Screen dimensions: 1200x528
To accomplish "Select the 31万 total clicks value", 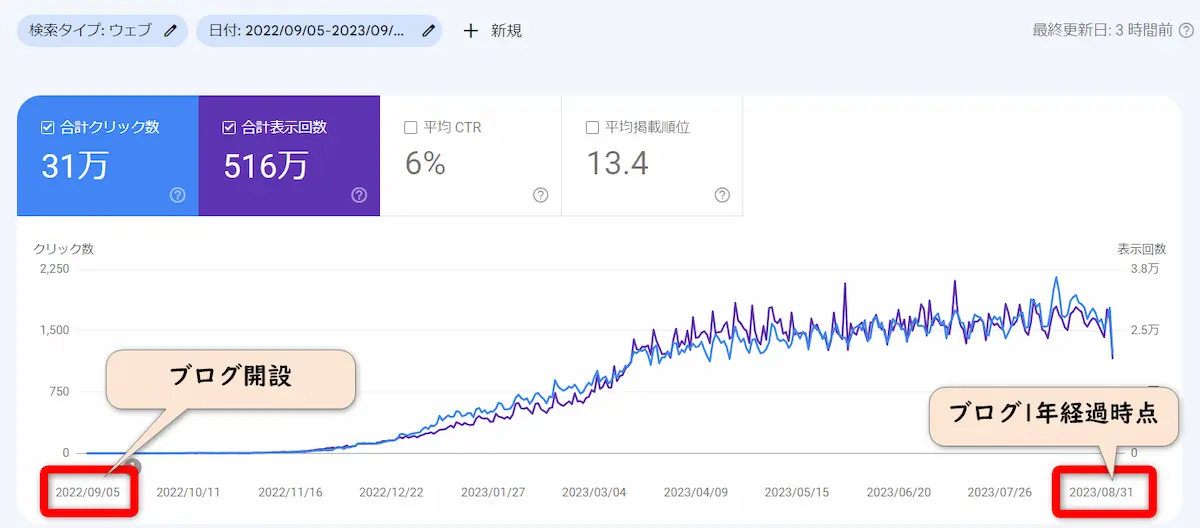I will pos(74,165).
